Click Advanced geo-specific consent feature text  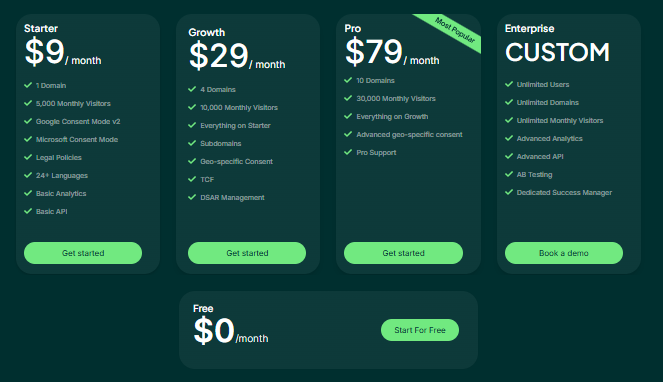click(409, 135)
